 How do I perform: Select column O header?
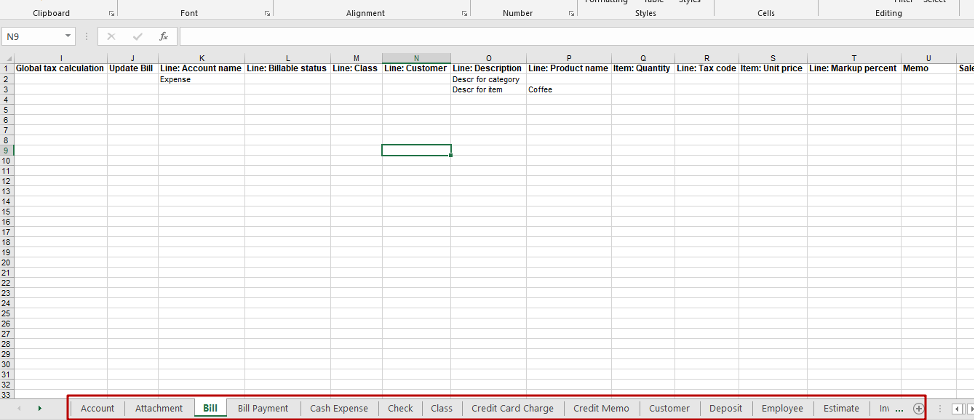[x=489, y=58]
